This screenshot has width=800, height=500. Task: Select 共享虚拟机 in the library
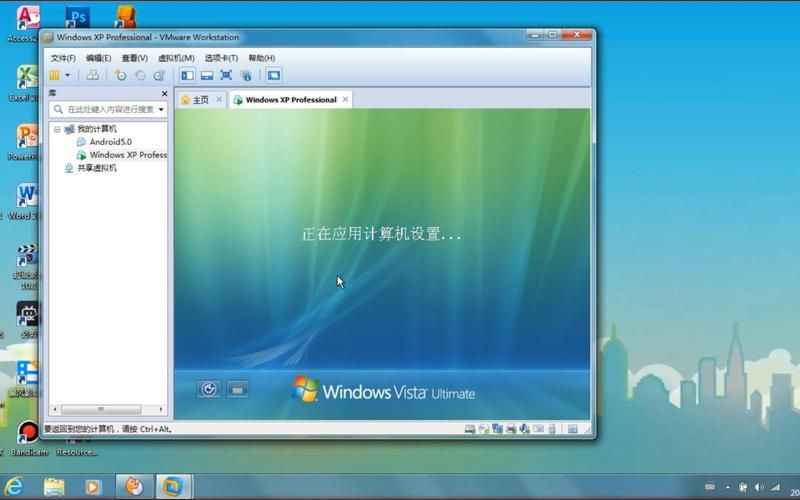pyautogui.click(x=97, y=168)
